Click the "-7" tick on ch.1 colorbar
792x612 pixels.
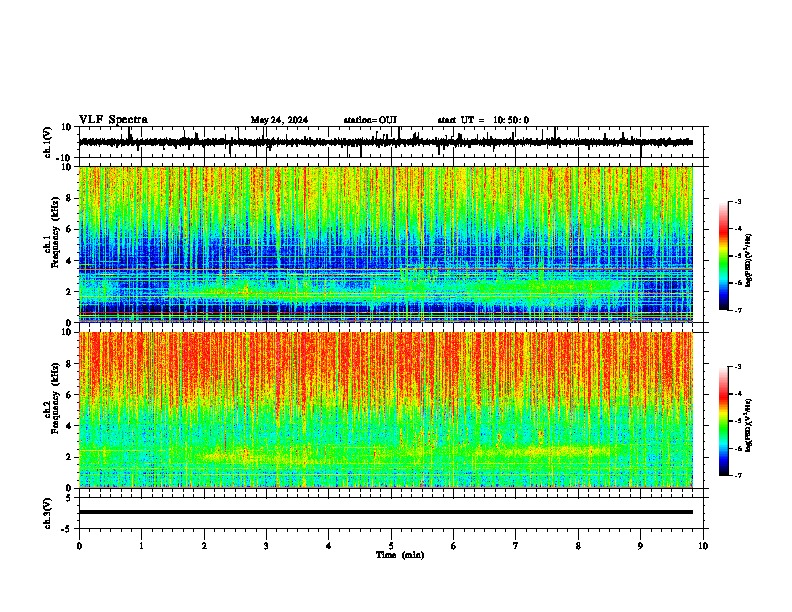(737, 310)
